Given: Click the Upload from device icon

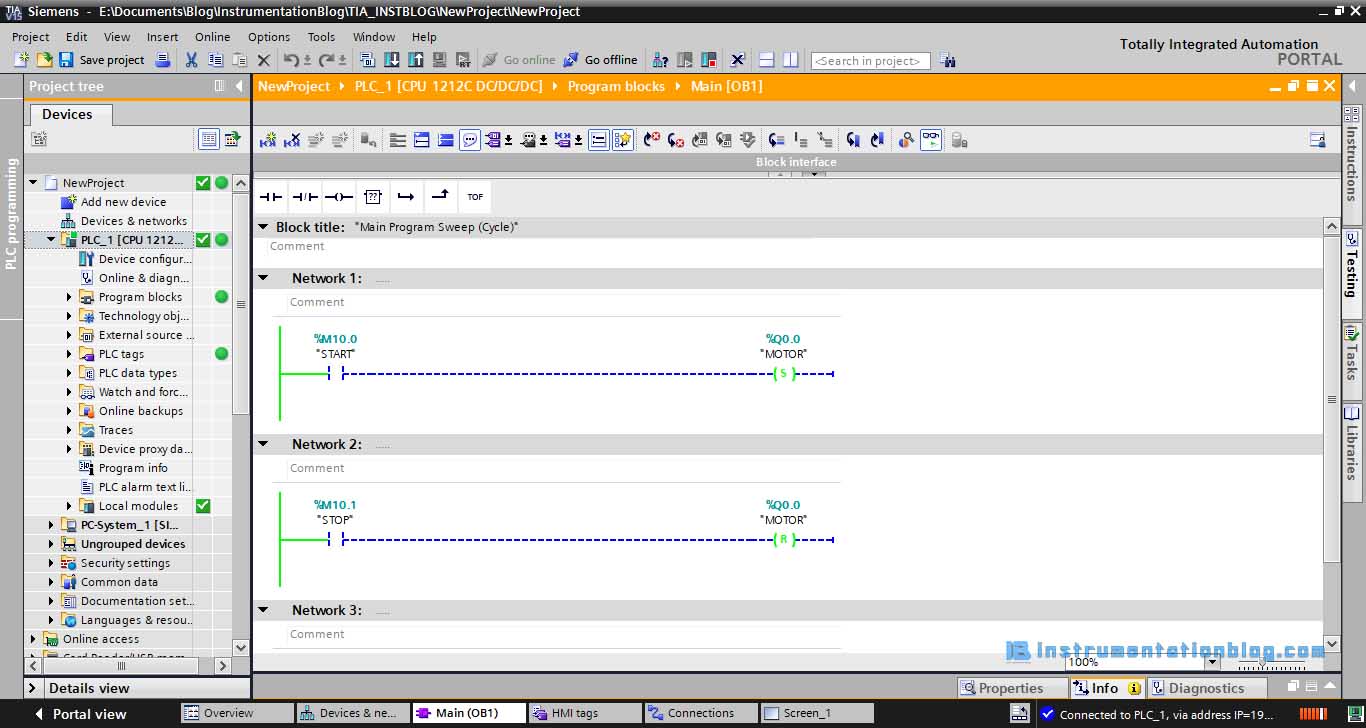Looking at the screenshot, I should pos(415,60).
